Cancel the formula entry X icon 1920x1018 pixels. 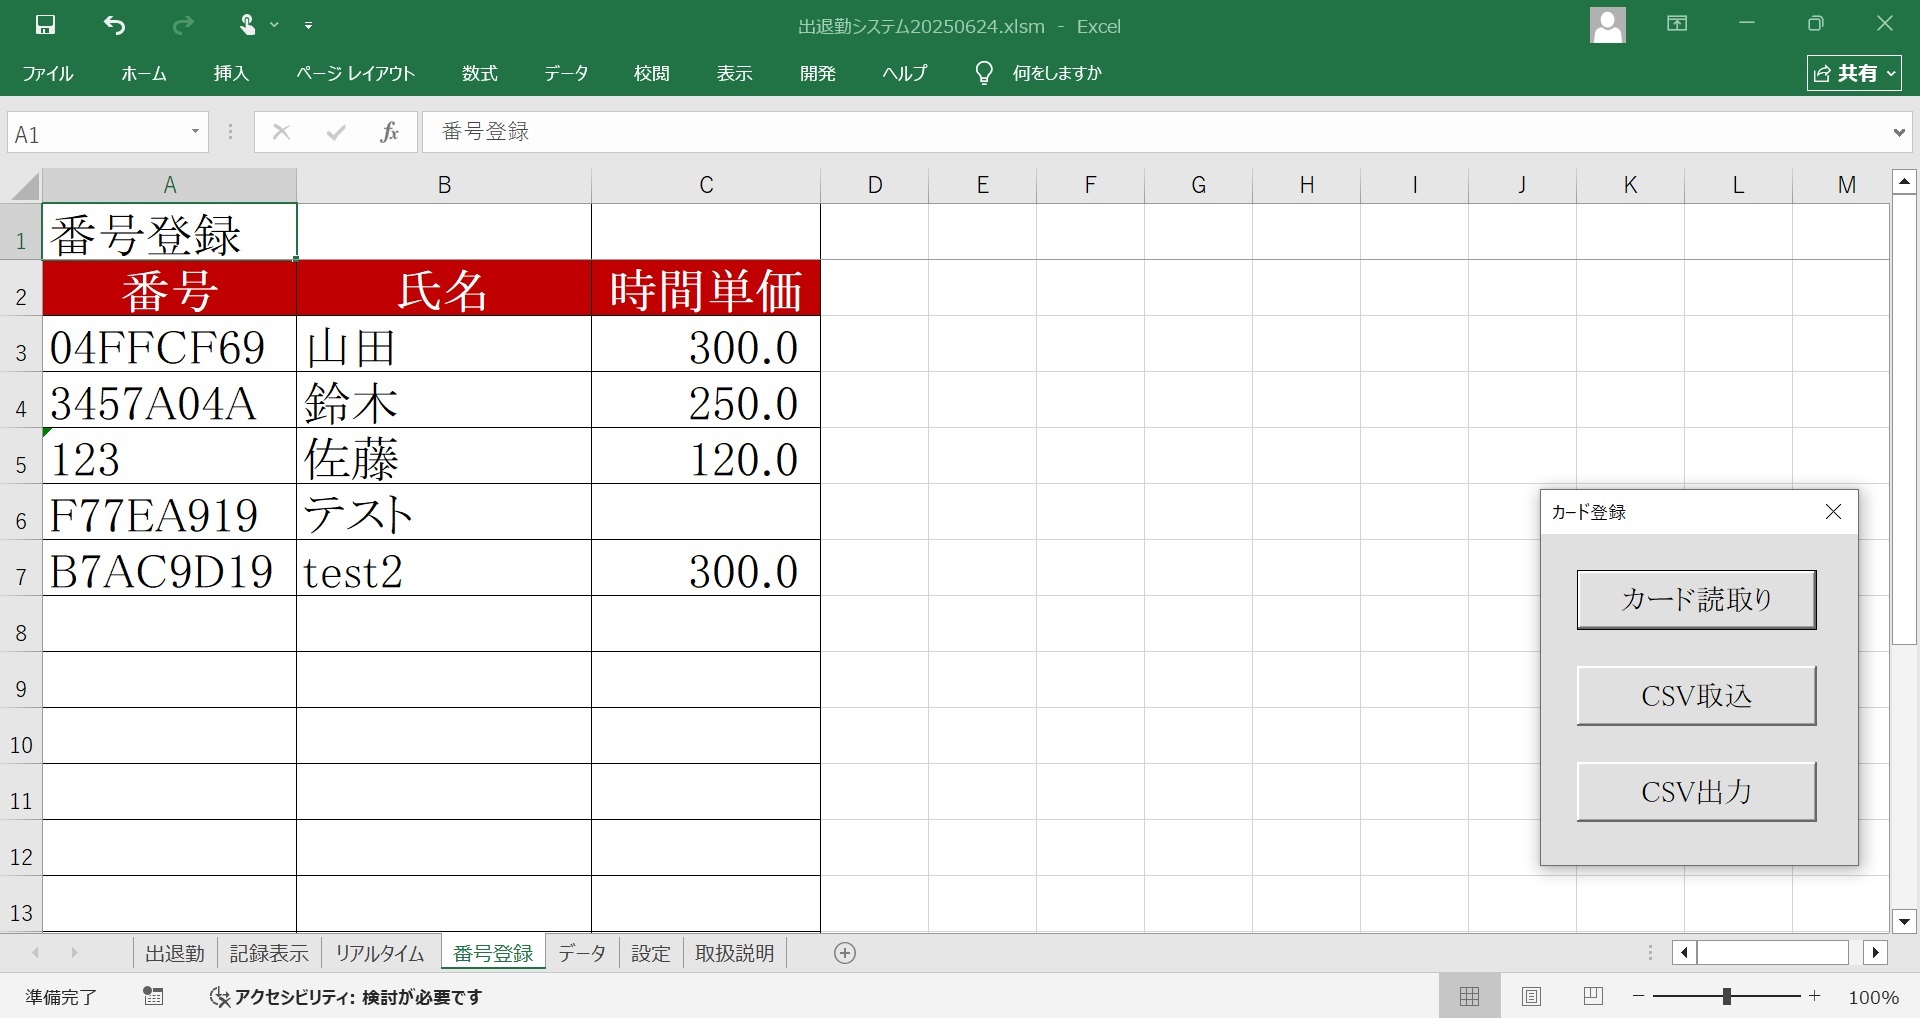click(281, 132)
